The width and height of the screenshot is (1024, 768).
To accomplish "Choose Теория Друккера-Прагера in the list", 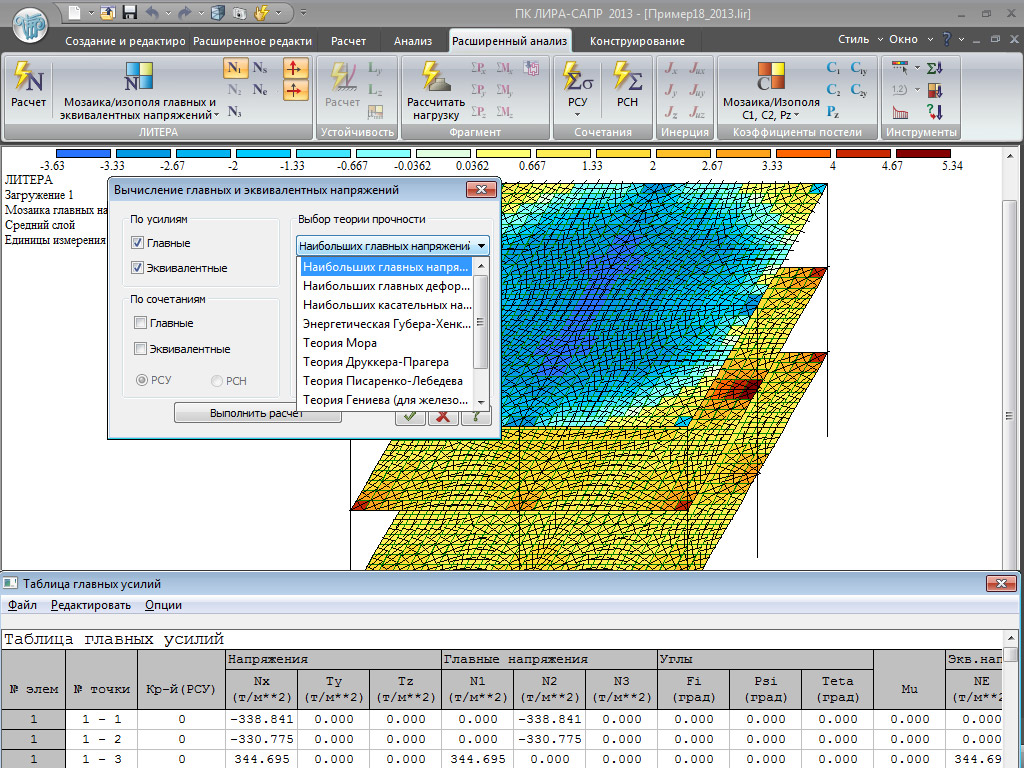I will 376,362.
